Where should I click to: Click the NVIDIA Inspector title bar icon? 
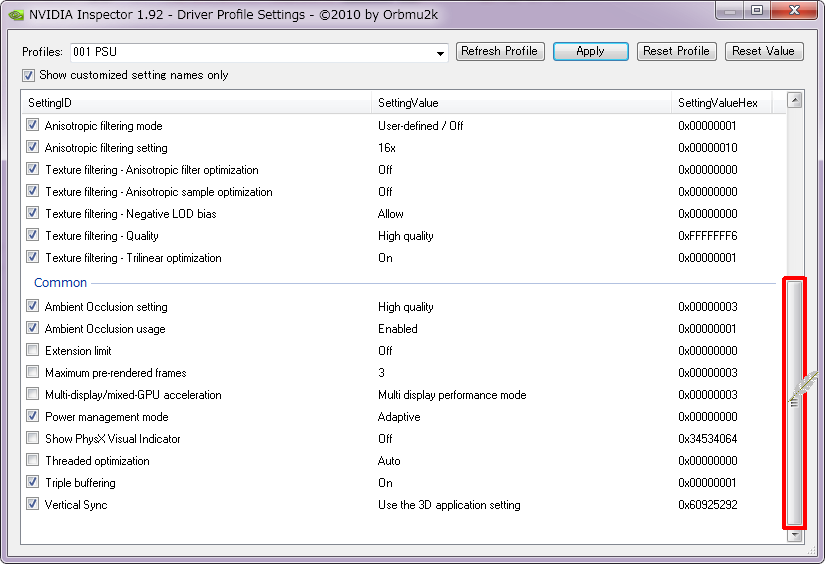coord(16,15)
